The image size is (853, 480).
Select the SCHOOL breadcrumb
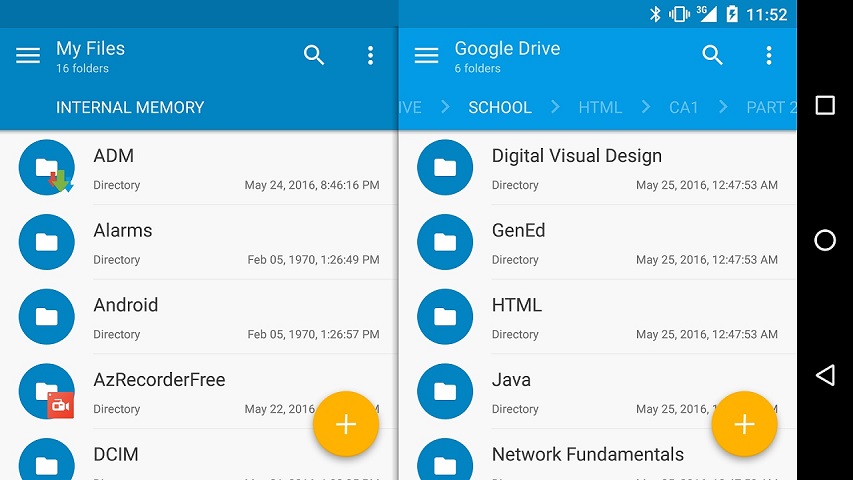pyautogui.click(x=500, y=107)
